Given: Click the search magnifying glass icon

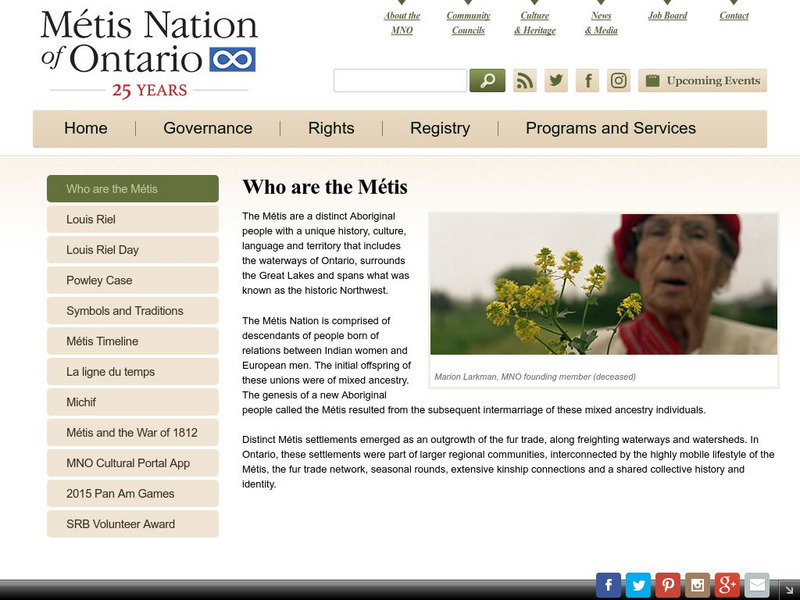Looking at the screenshot, I should click(x=486, y=79).
